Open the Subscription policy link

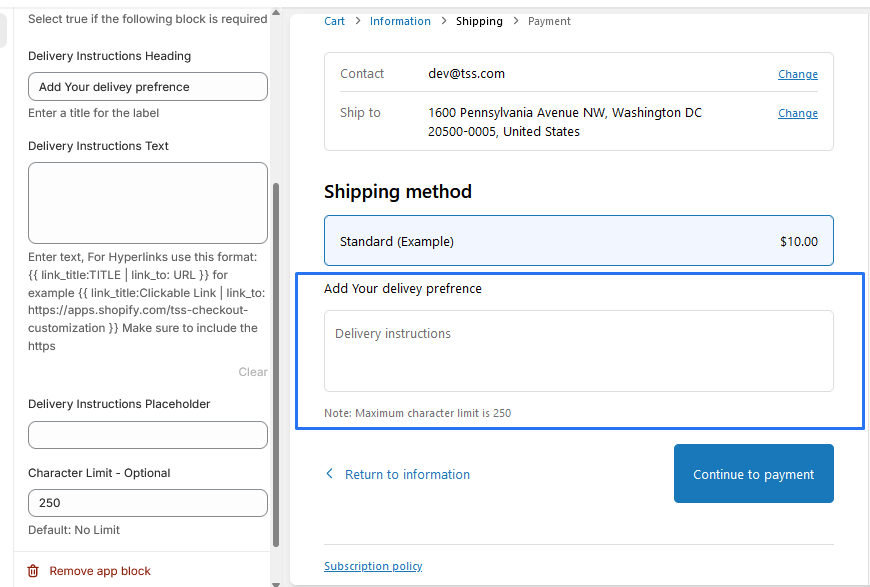373,566
